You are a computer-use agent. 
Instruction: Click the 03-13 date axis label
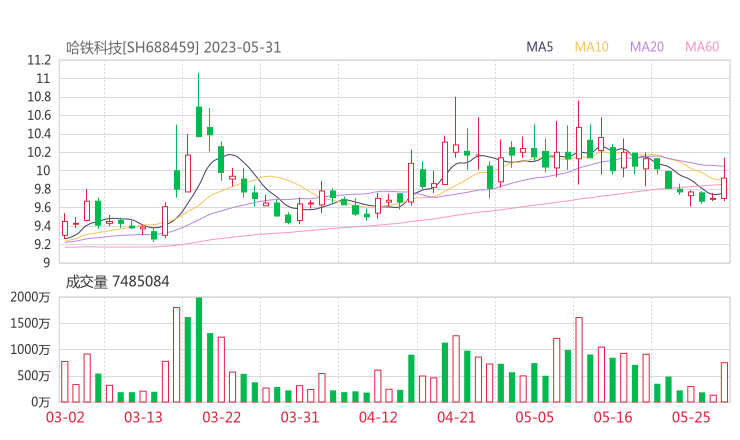click(x=143, y=417)
